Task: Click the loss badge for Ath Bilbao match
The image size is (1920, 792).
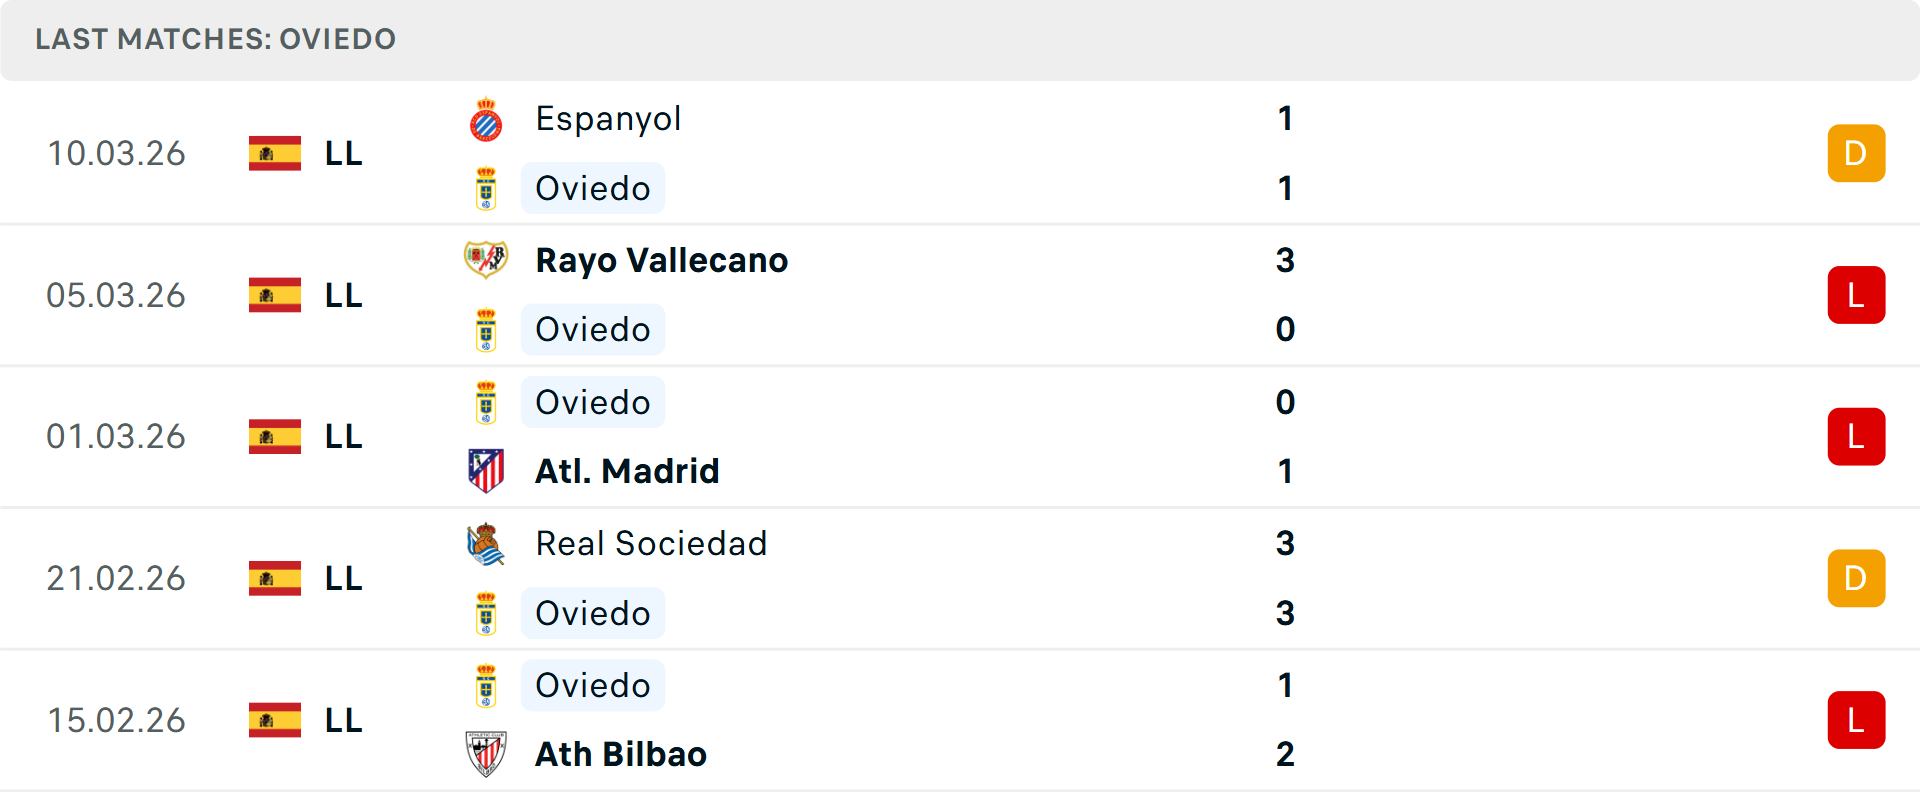Action: (1856, 720)
